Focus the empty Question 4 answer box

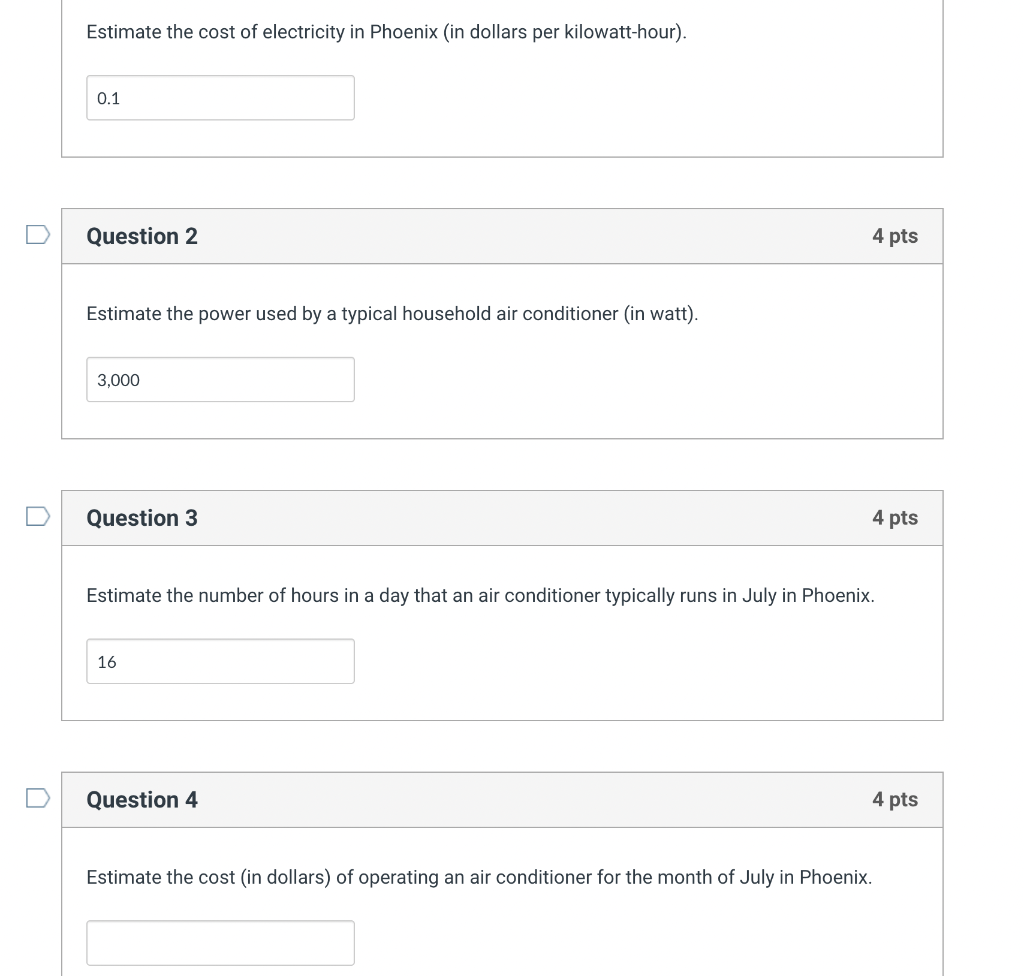coord(221,943)
